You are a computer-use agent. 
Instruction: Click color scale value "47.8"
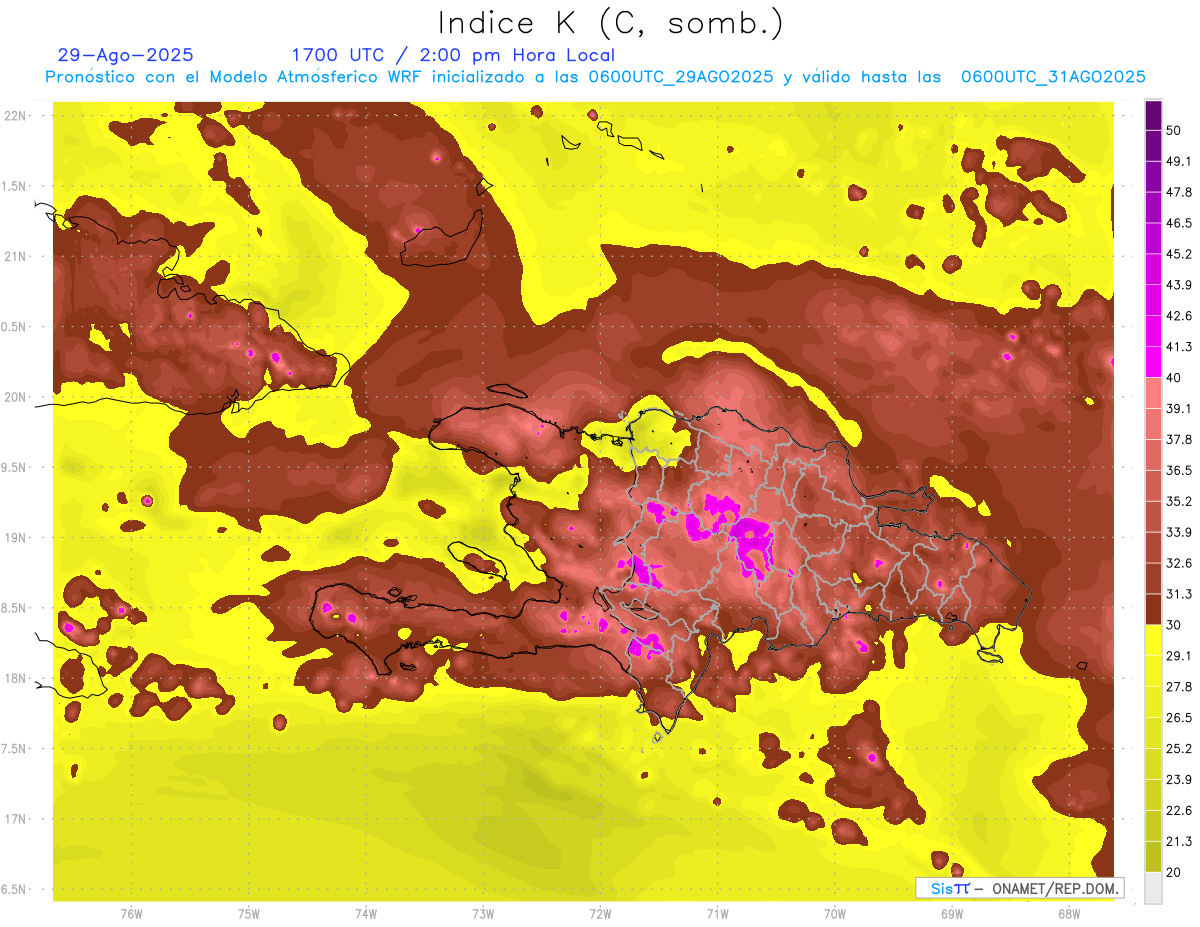pos(1178,192)
